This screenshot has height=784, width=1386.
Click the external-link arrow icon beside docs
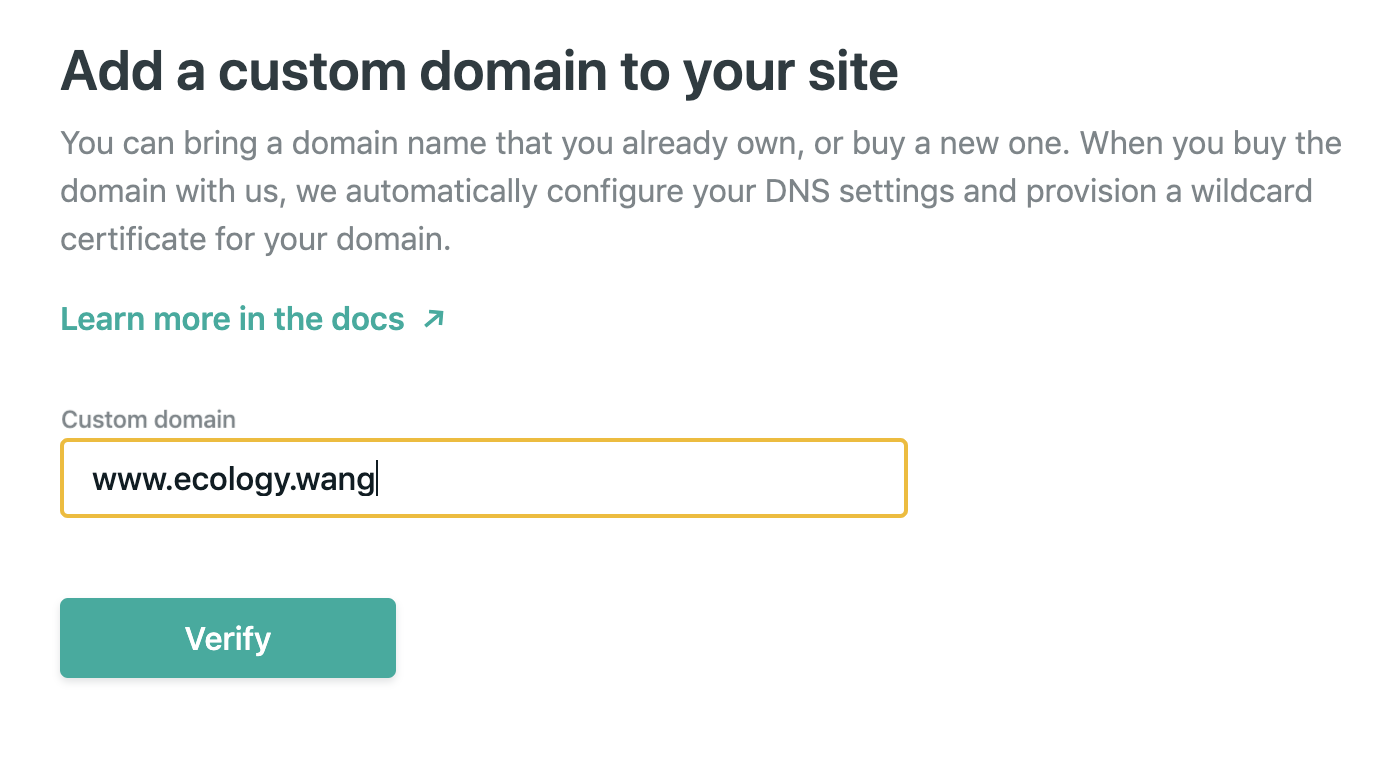433,319
